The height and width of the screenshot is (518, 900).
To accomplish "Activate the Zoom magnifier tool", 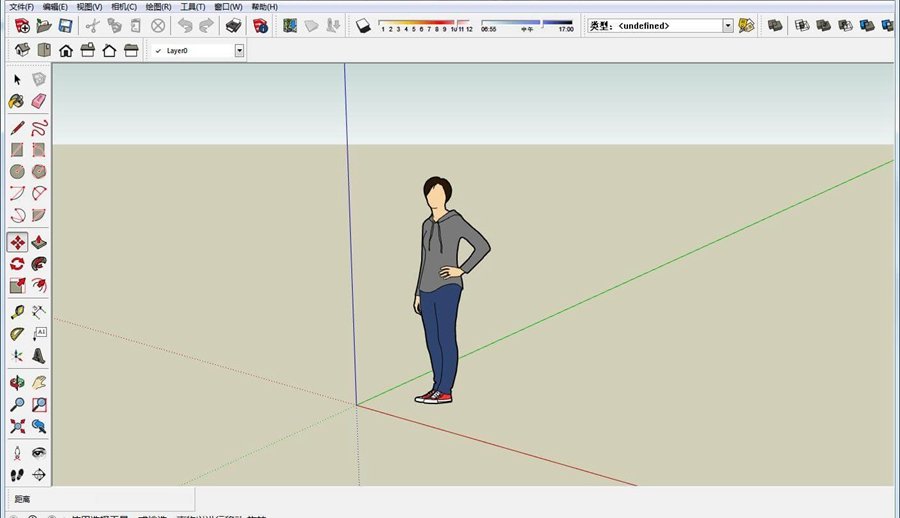I will (x=17, y=404).
